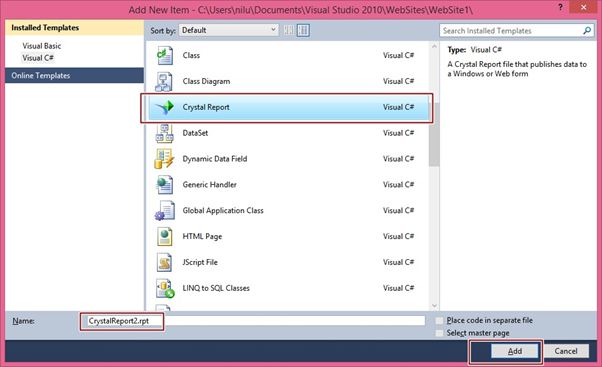Select the Global Application Class label

point(223,211)
